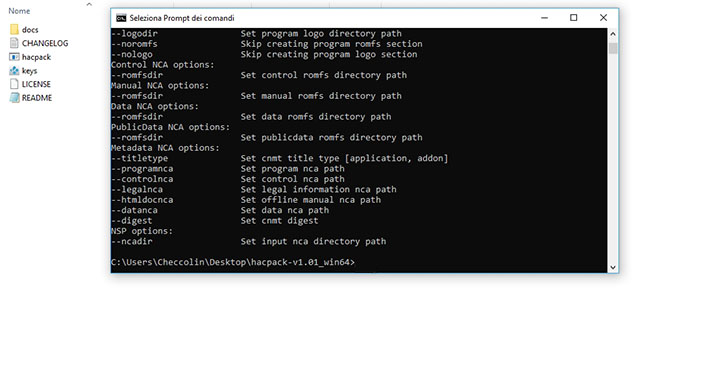Click the Seleziona Prompt dei comandi title
This screenshot has height=380, width=710.
click(182, 18)
